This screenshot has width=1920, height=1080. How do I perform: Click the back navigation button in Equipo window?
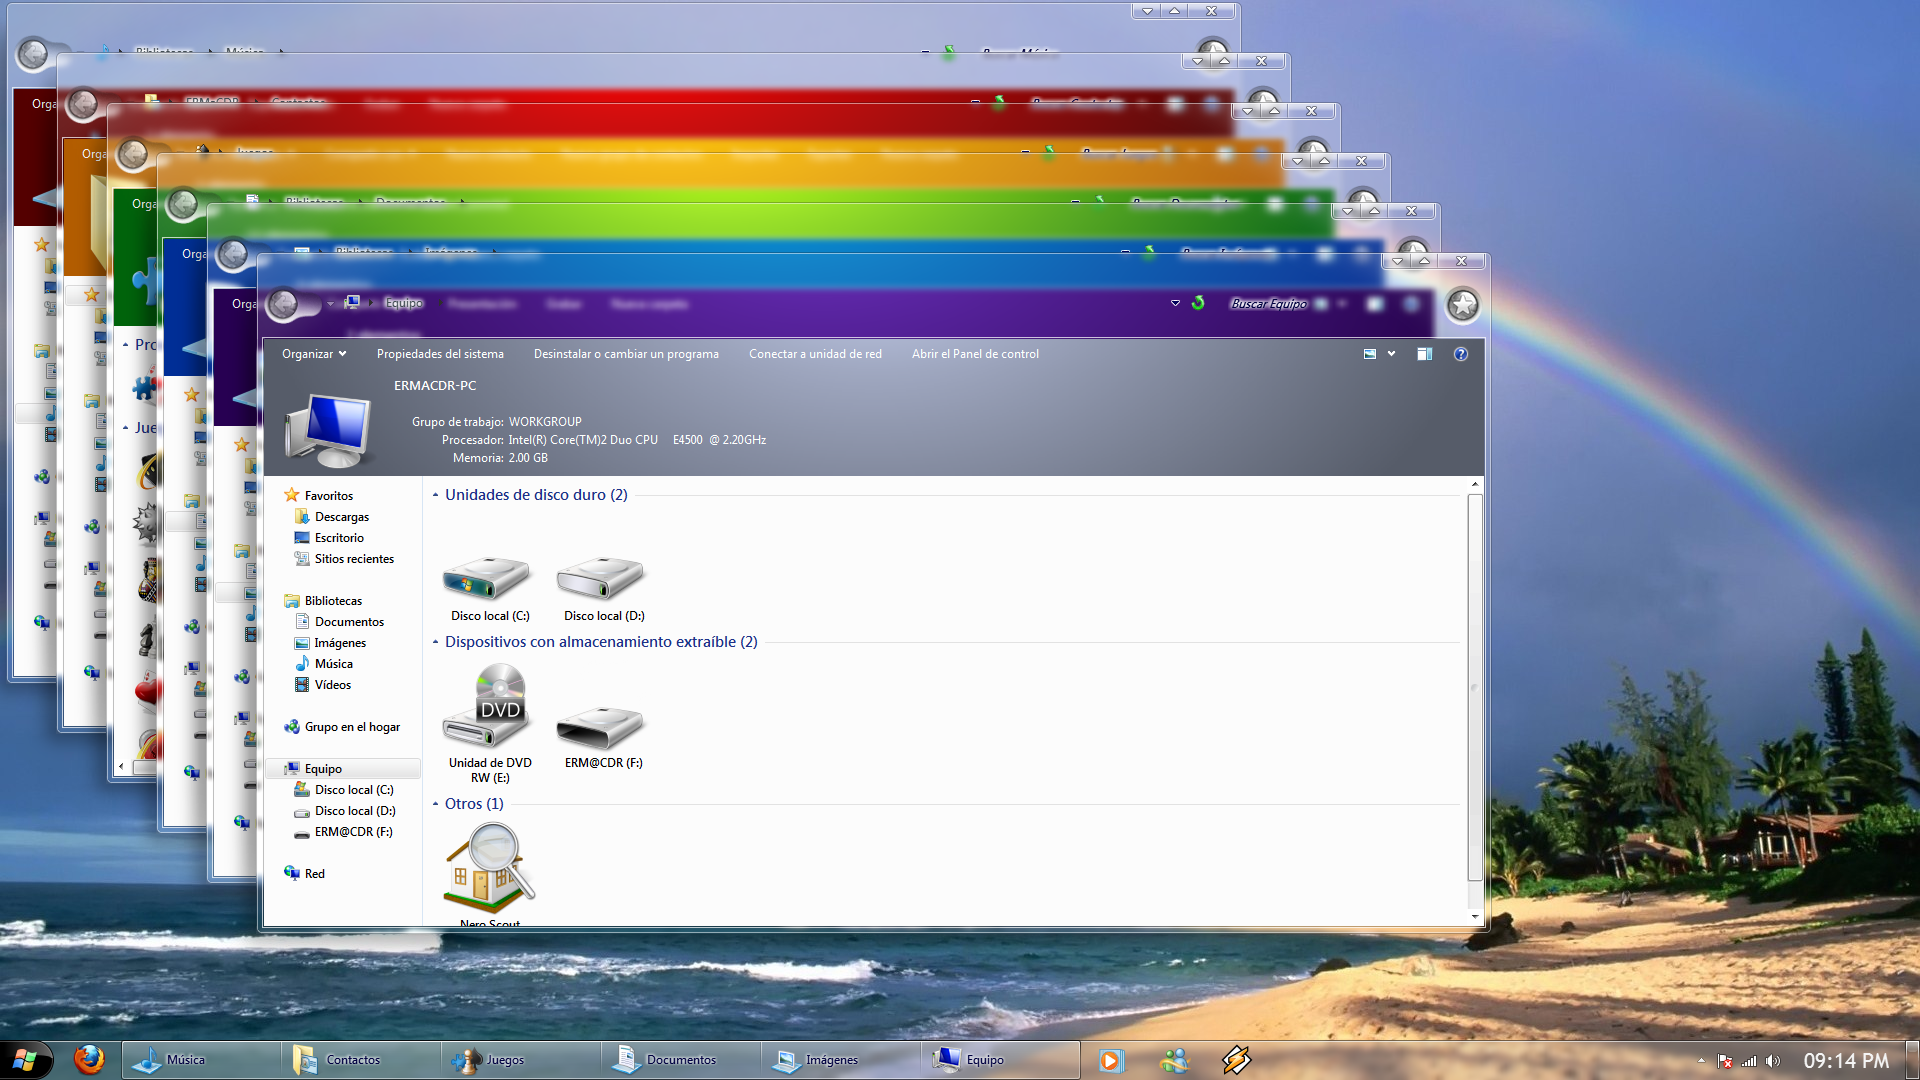pyautogui.click(x=284, y=303)
